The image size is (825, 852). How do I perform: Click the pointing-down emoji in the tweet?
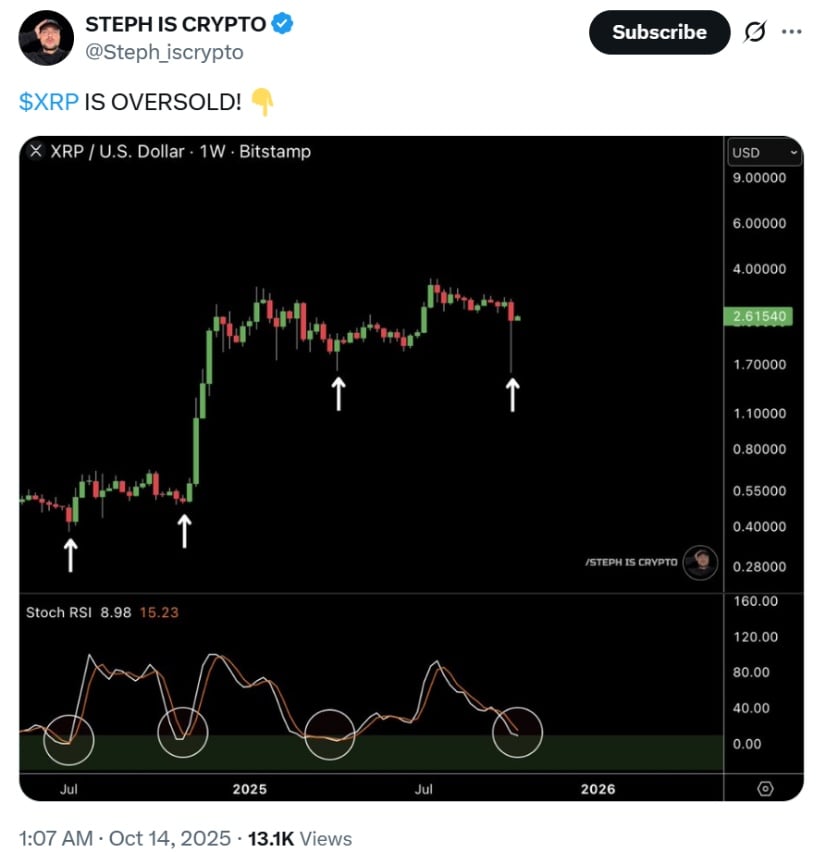(262, 101)
